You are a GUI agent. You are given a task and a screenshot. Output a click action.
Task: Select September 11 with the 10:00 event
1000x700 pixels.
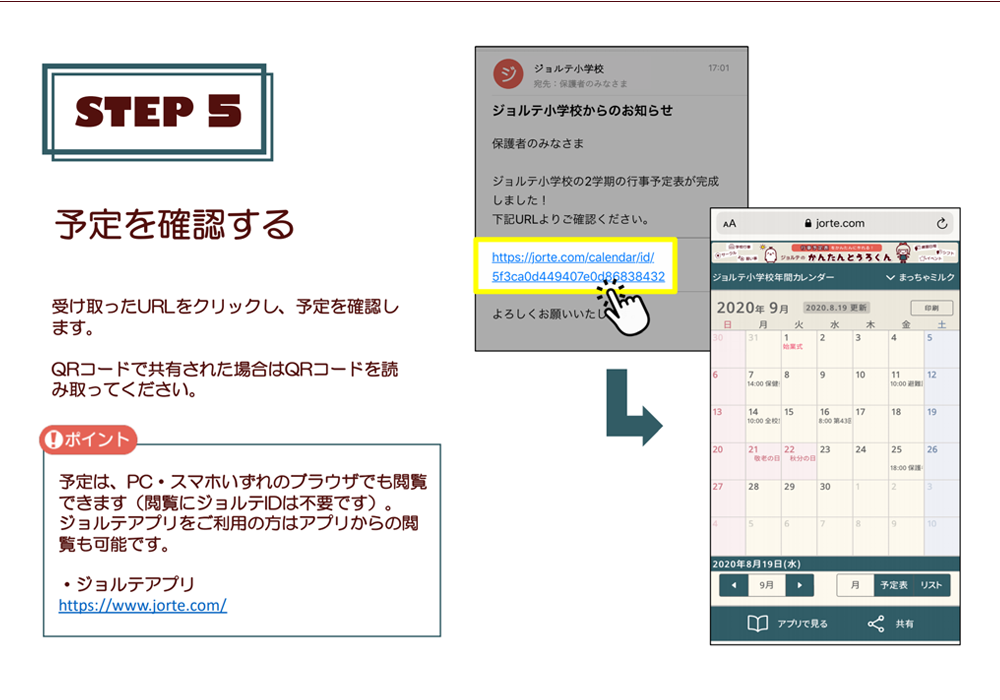(x=906, y=386)
